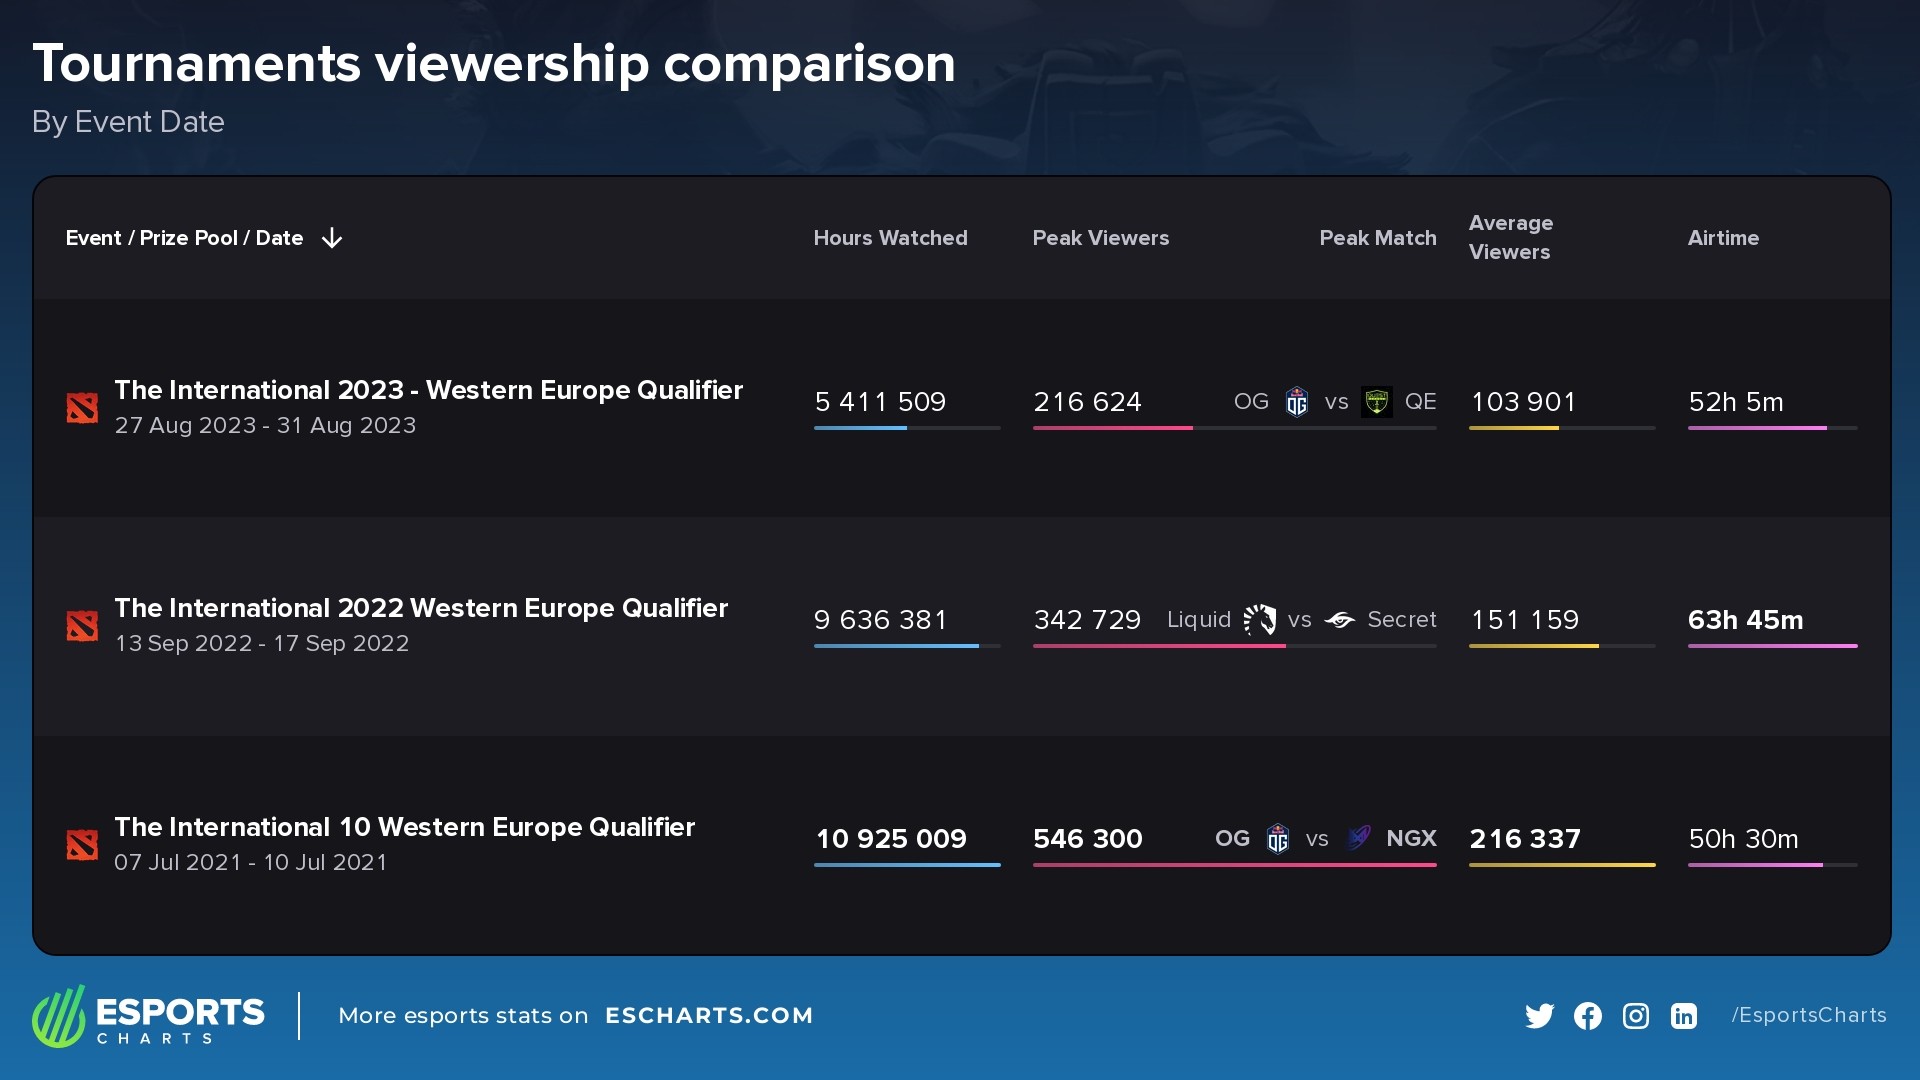Select the Team Liquid logo in the 2022 peak match
Viewport: 1920px width, 1080px height.
coord(1259,620)
